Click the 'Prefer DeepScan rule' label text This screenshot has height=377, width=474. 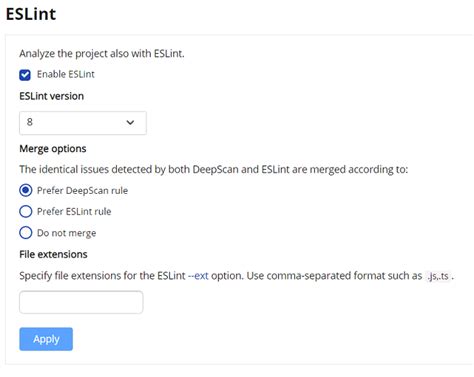click(82, 191)
